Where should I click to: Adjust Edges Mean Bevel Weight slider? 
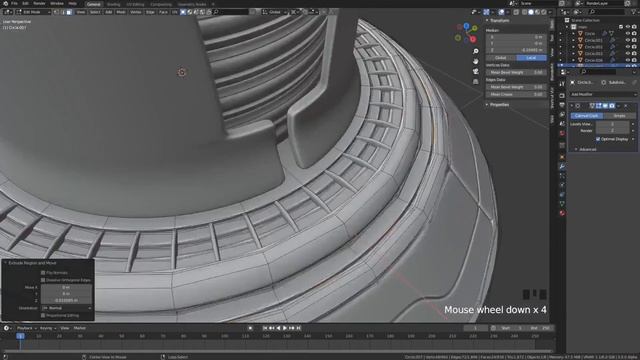pyautogui.click(x=516, y=87)
